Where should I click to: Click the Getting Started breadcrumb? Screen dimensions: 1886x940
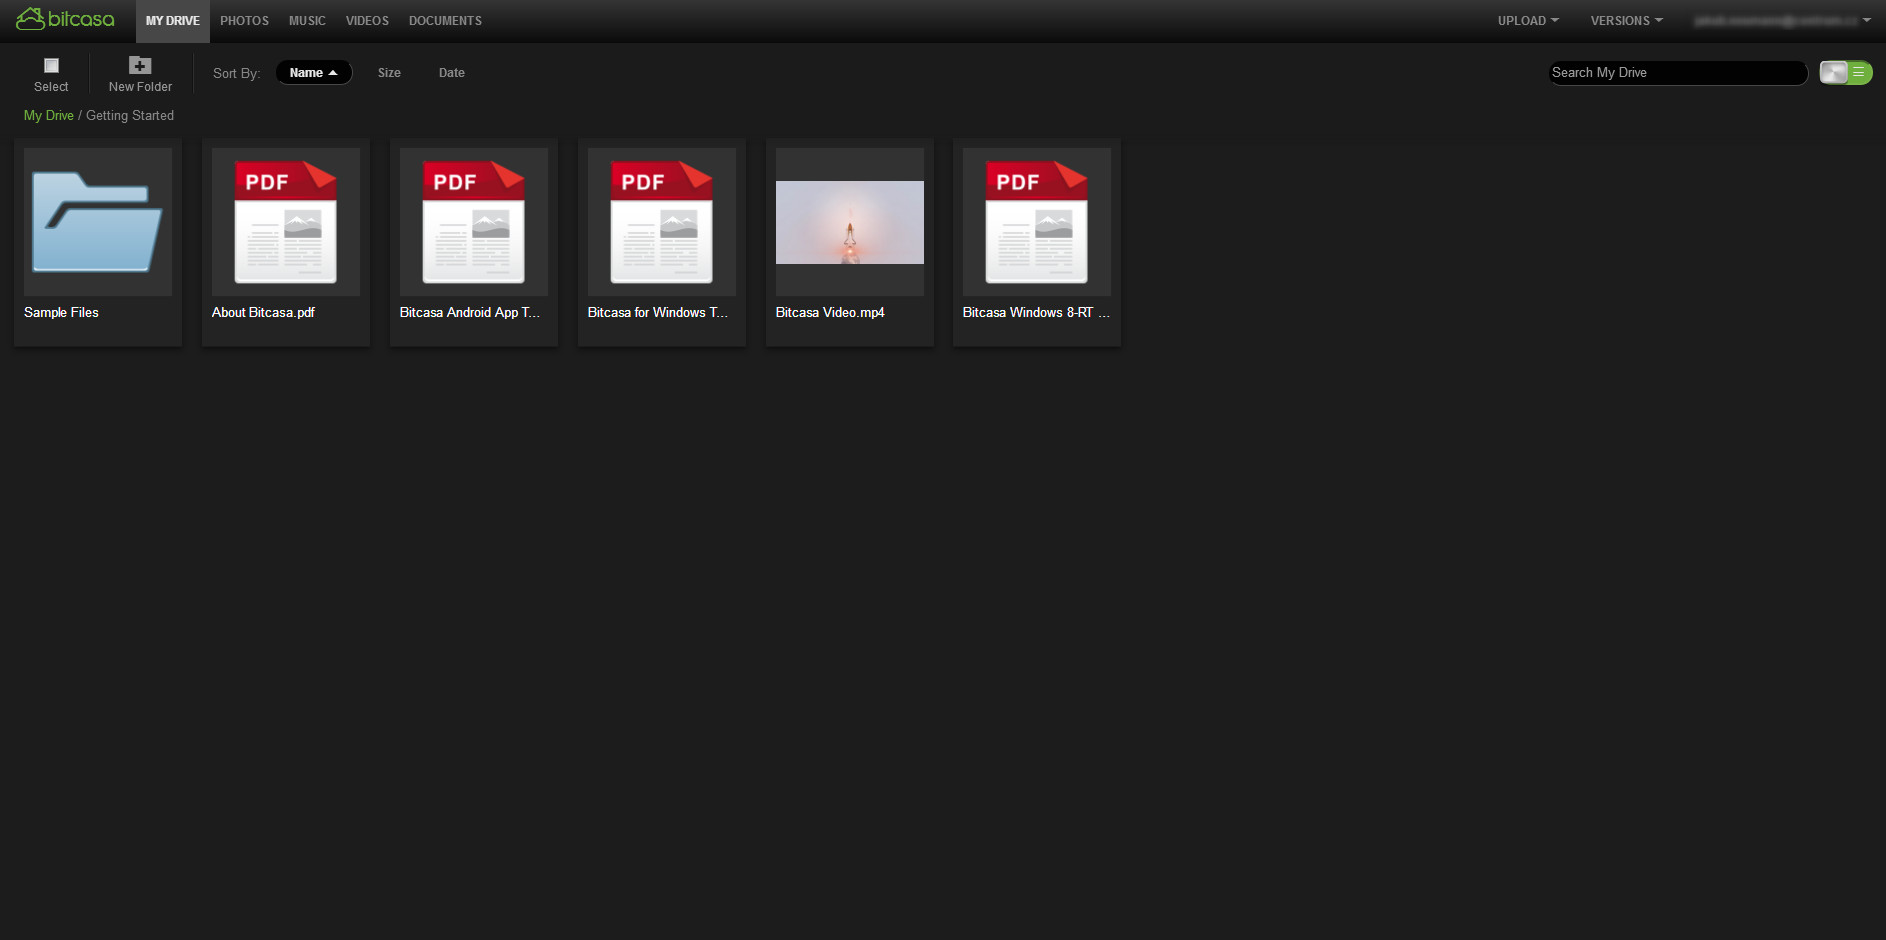pyautogui.click(x=130, y=116)
